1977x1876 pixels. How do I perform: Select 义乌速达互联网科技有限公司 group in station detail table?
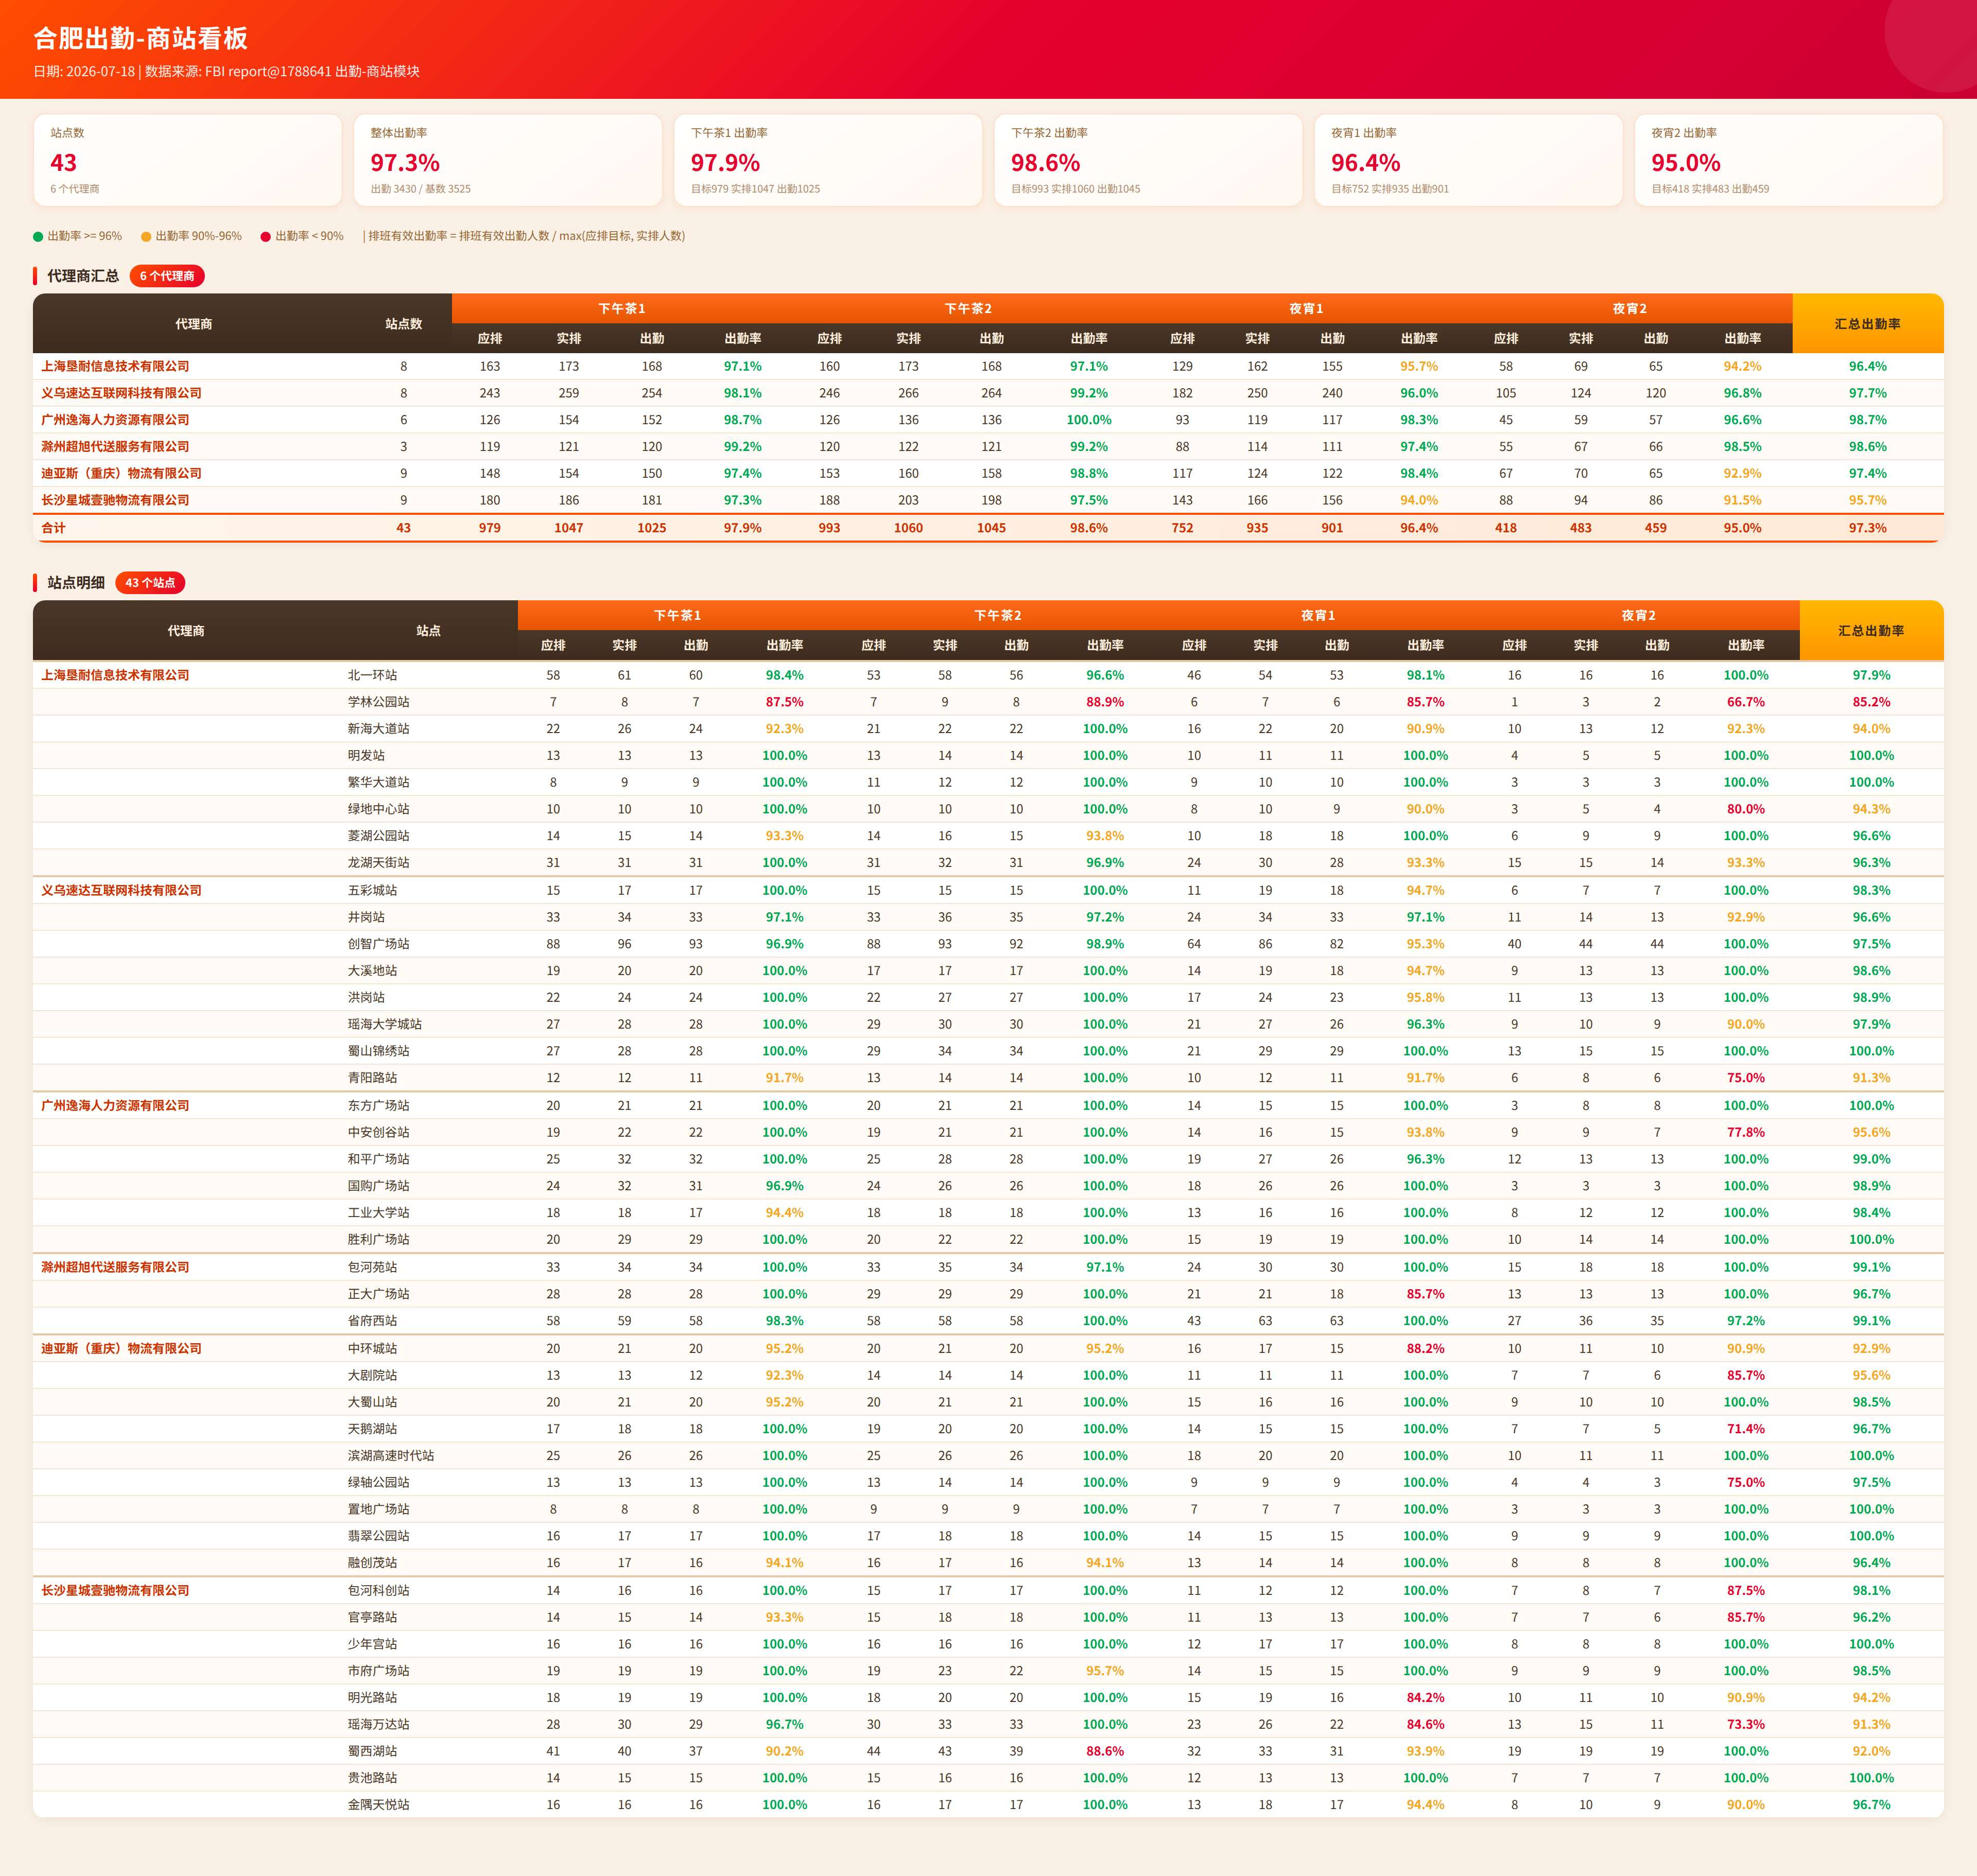[x=121, y=891]
